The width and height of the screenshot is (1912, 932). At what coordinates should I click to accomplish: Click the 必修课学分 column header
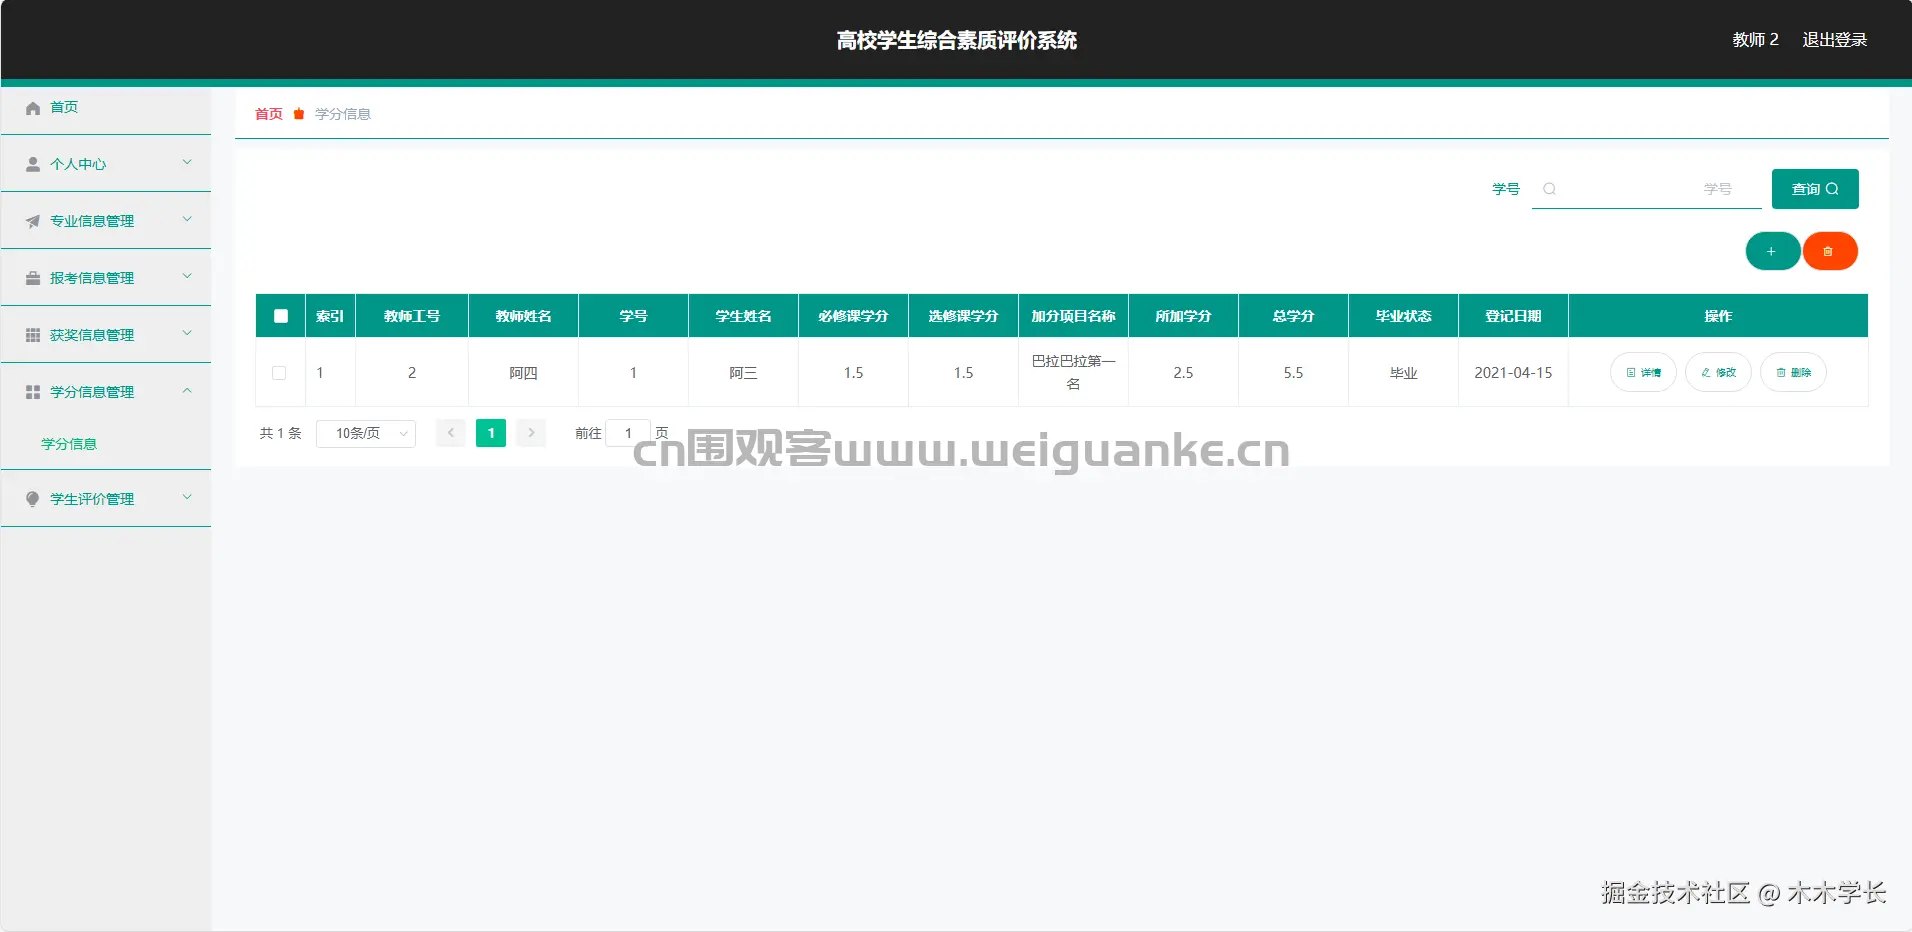pos(853,316)
